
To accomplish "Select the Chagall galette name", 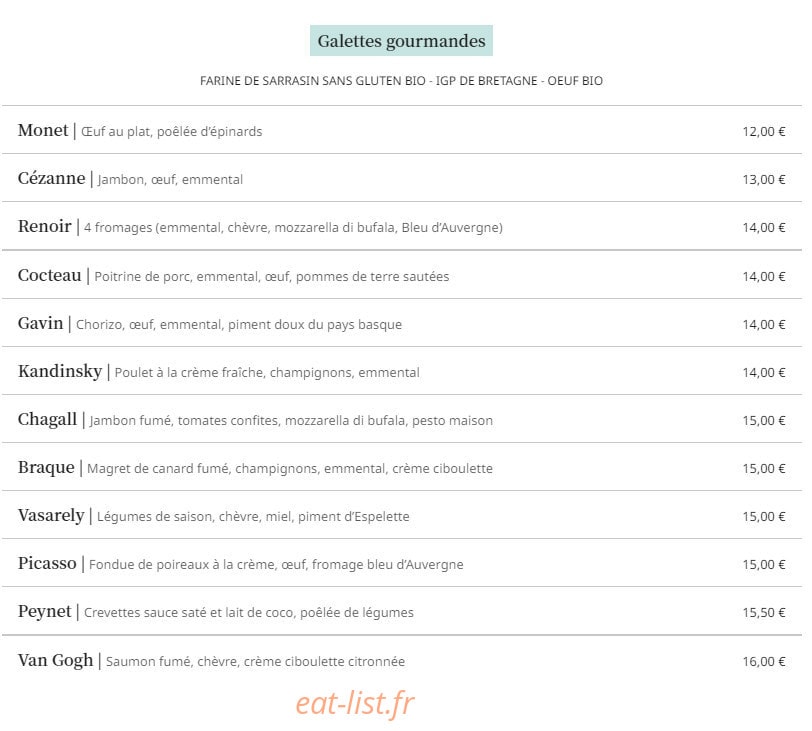I will pos(47,419).
